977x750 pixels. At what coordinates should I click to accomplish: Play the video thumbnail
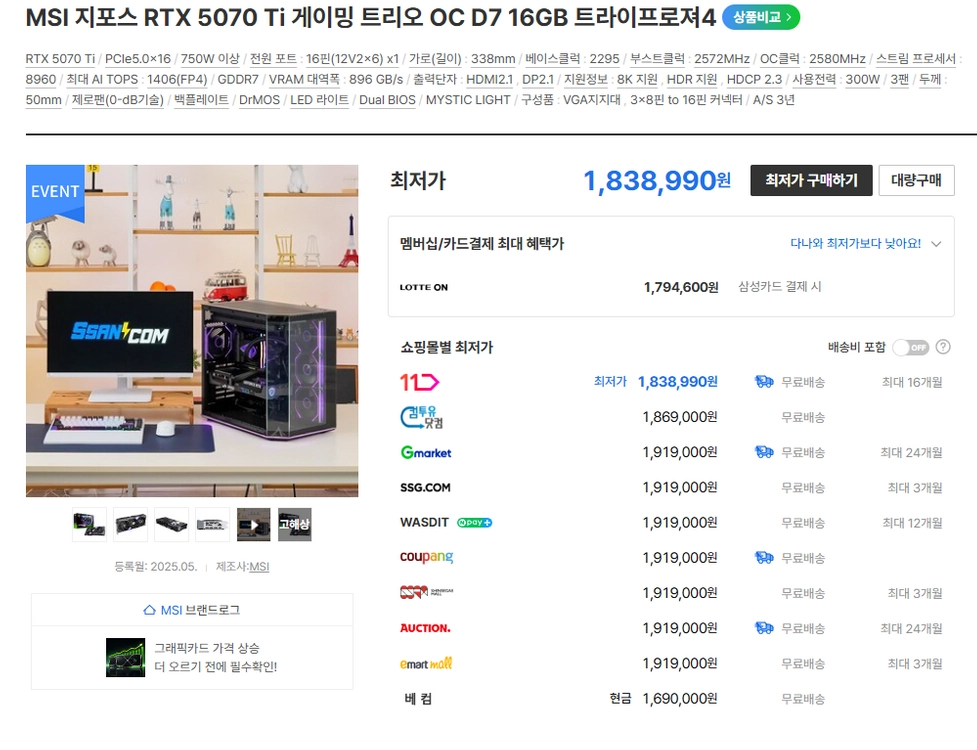254,525
